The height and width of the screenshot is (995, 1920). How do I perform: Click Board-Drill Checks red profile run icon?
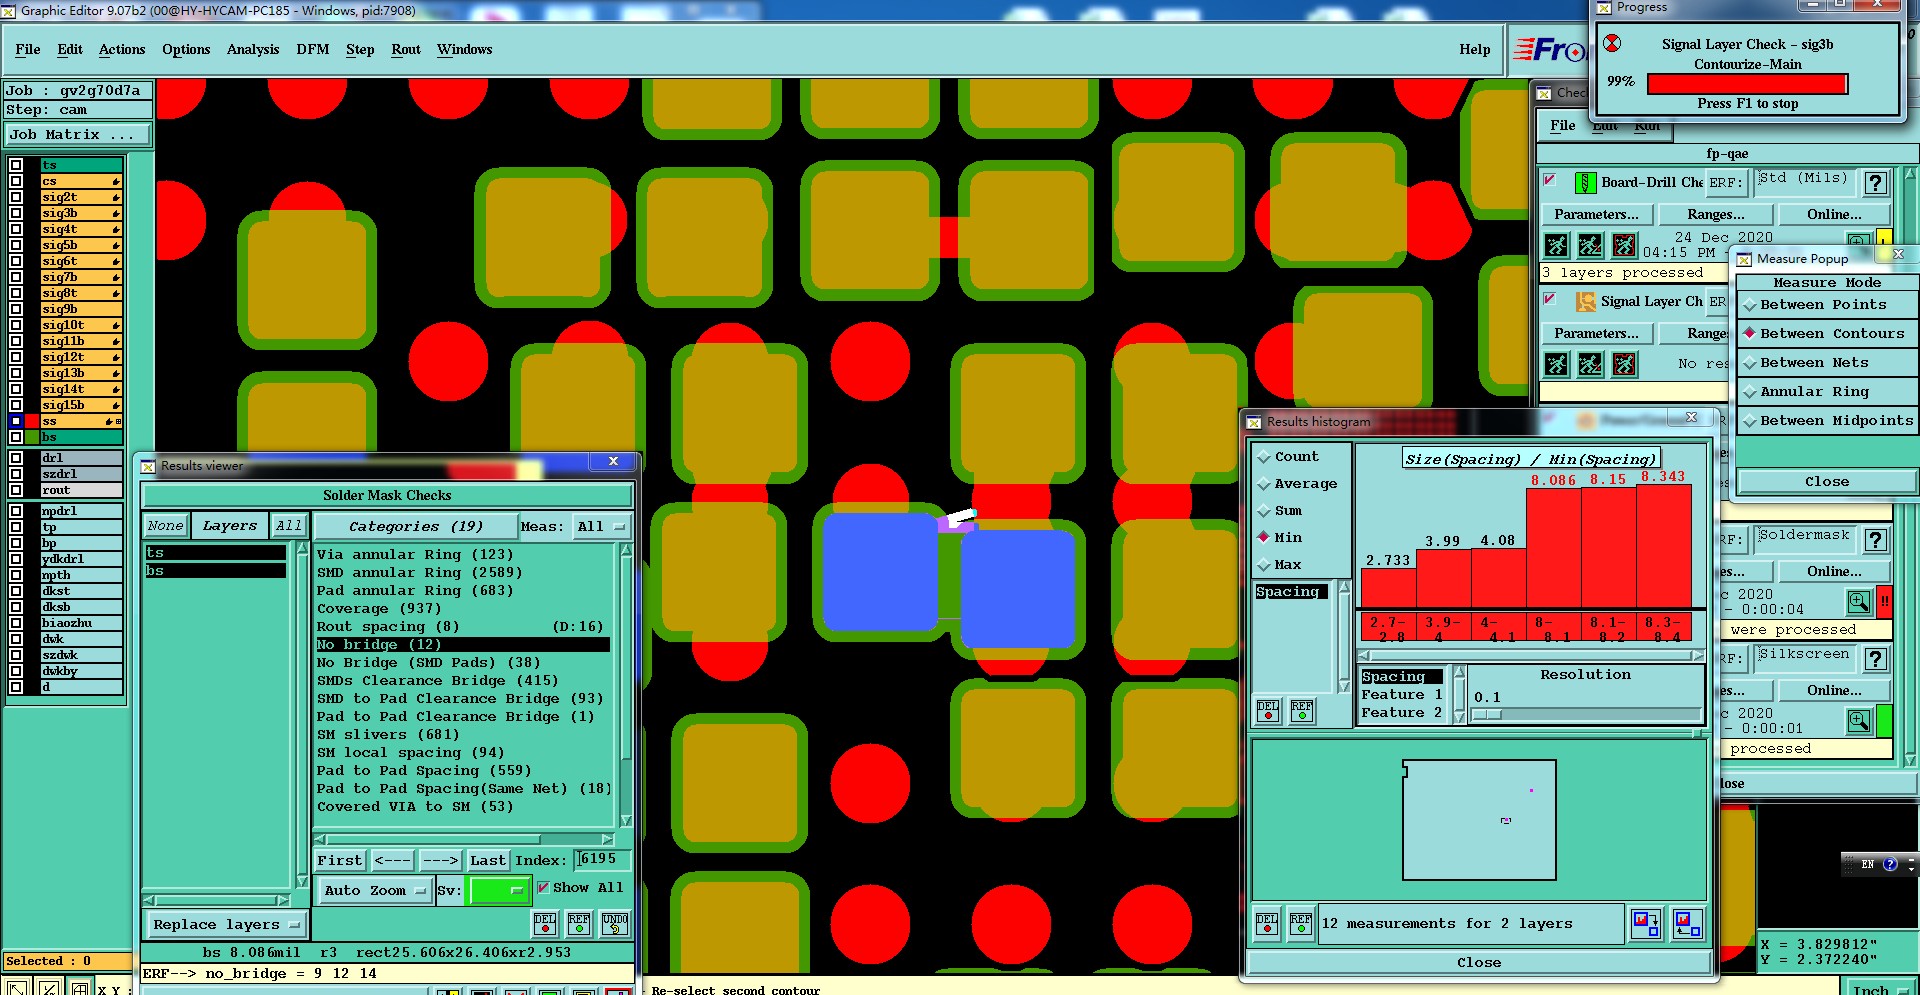coord(1624,245)
